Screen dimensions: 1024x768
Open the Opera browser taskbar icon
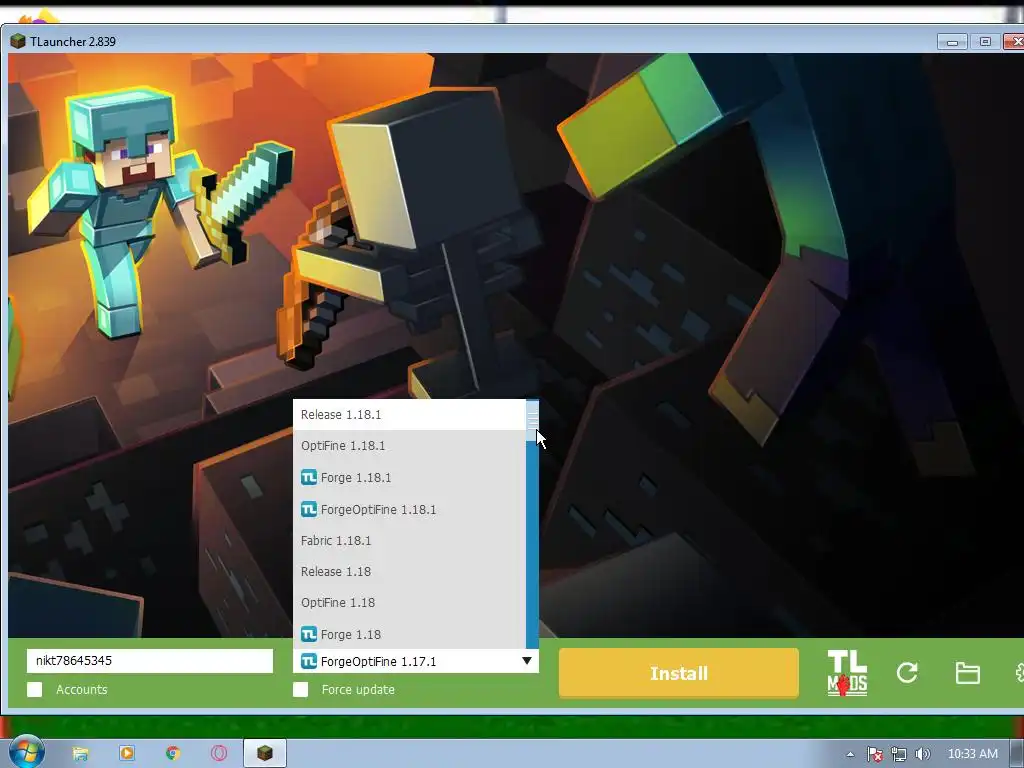(x=219, y=754)
